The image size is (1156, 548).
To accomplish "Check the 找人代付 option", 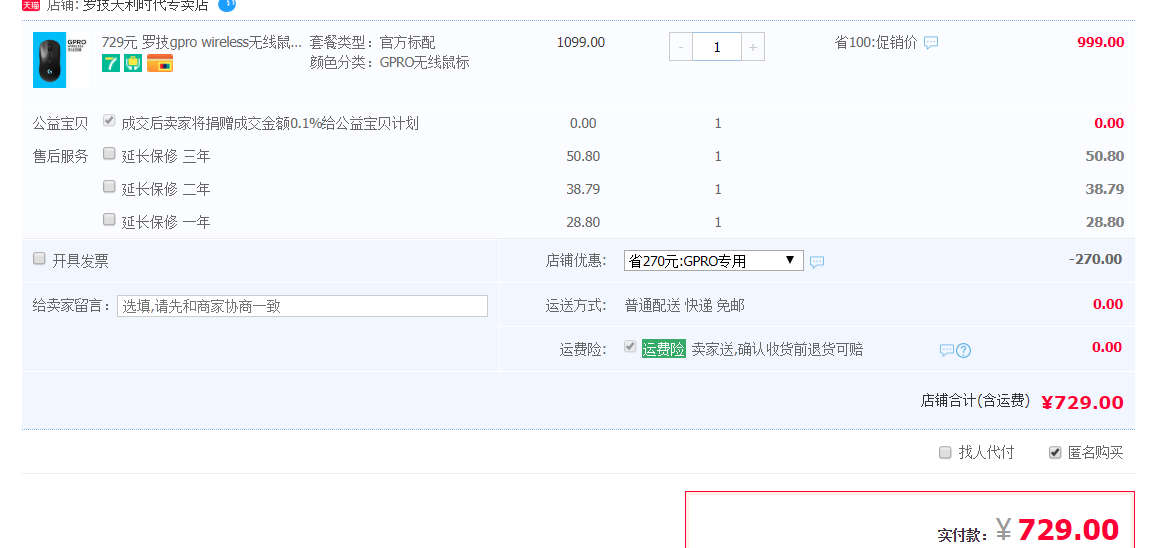I will [x=945, y=453].
